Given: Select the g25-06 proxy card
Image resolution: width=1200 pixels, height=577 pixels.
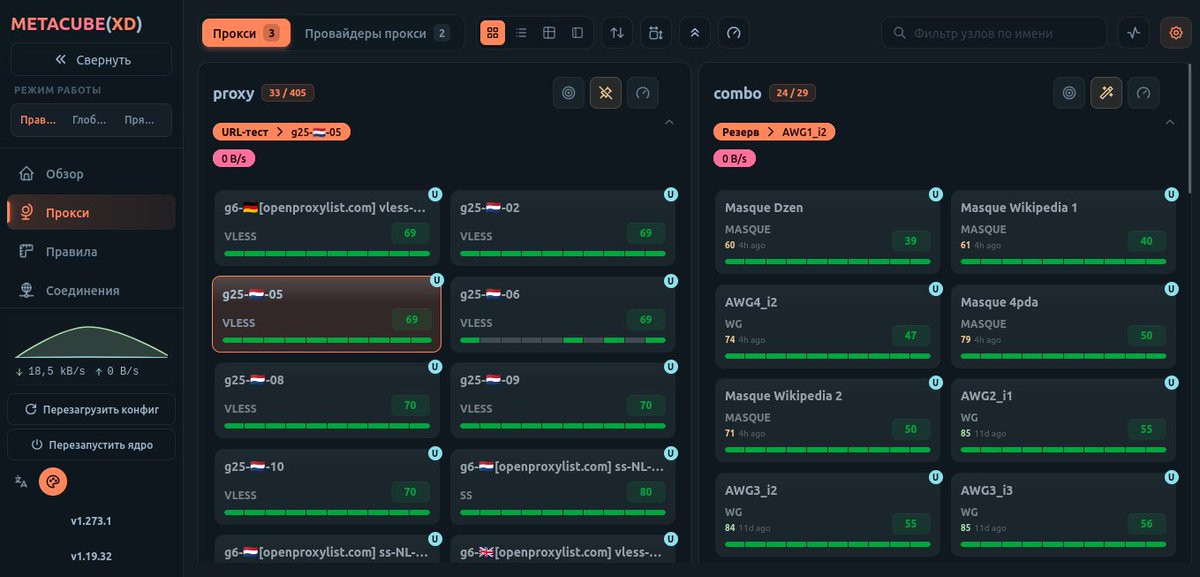Looking at the screenshot, I should (x=562, y=314).
